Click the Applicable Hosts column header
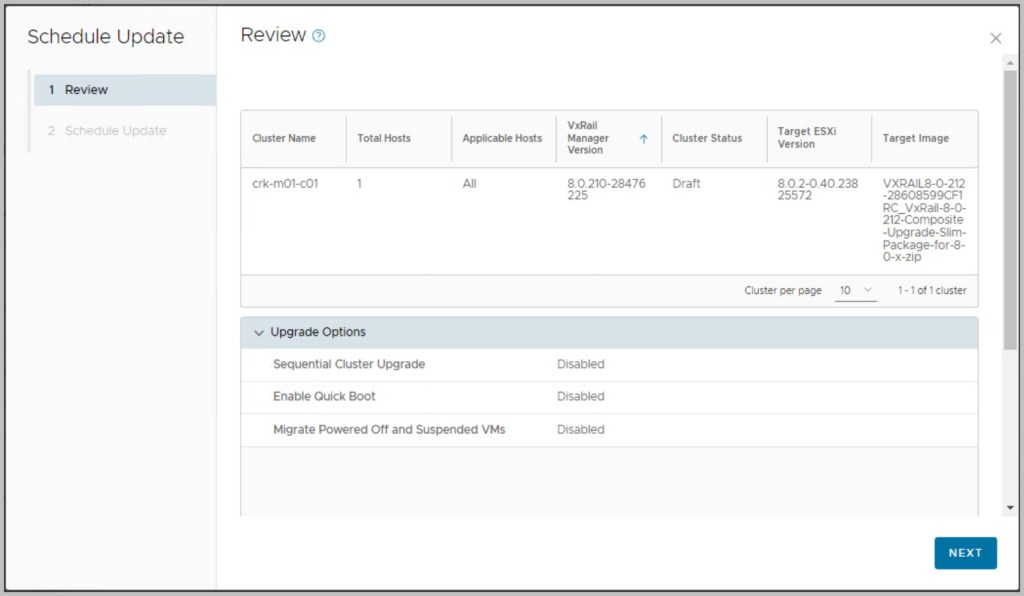The width and height of the screenshot is (1024, 596). pos(502,138)
